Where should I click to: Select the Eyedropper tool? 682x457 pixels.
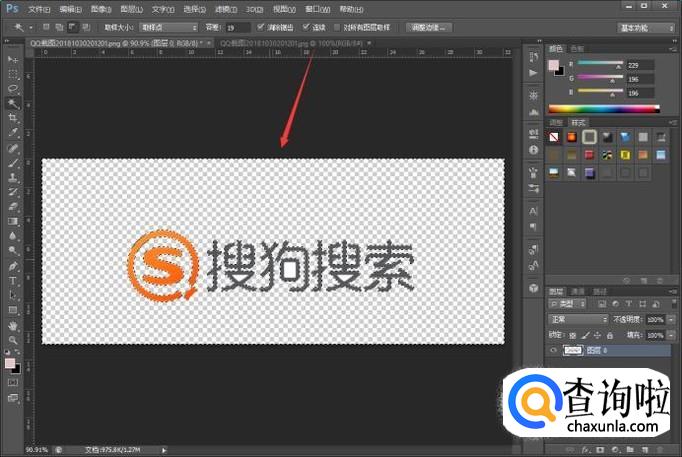click(13, 132)
